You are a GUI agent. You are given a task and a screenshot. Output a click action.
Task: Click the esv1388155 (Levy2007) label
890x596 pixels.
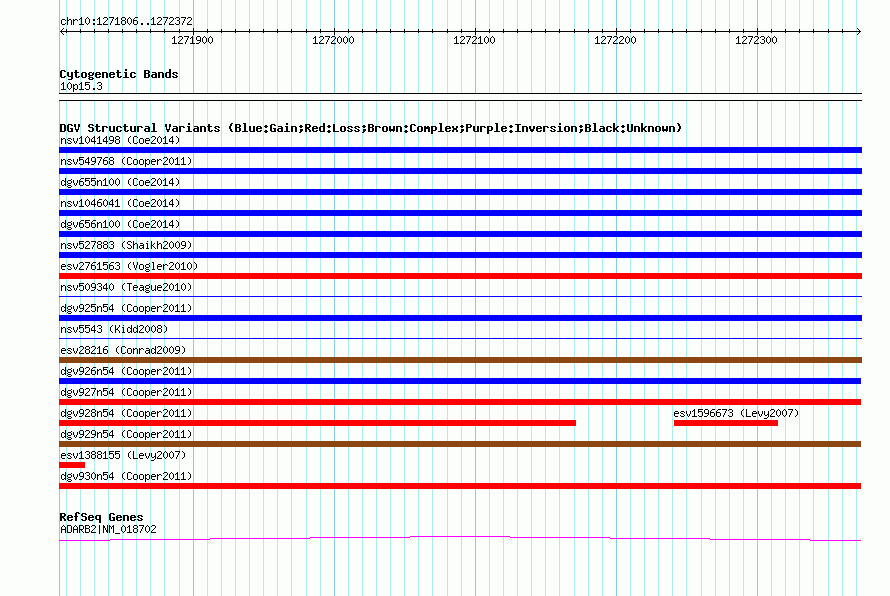tap(123, 455)
